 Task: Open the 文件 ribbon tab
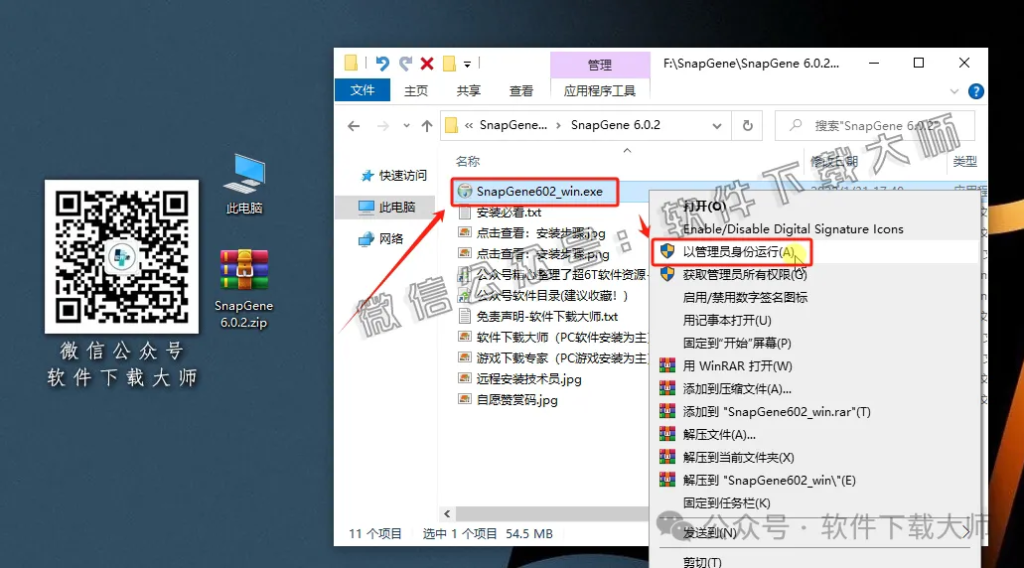(x=362, y=90)
